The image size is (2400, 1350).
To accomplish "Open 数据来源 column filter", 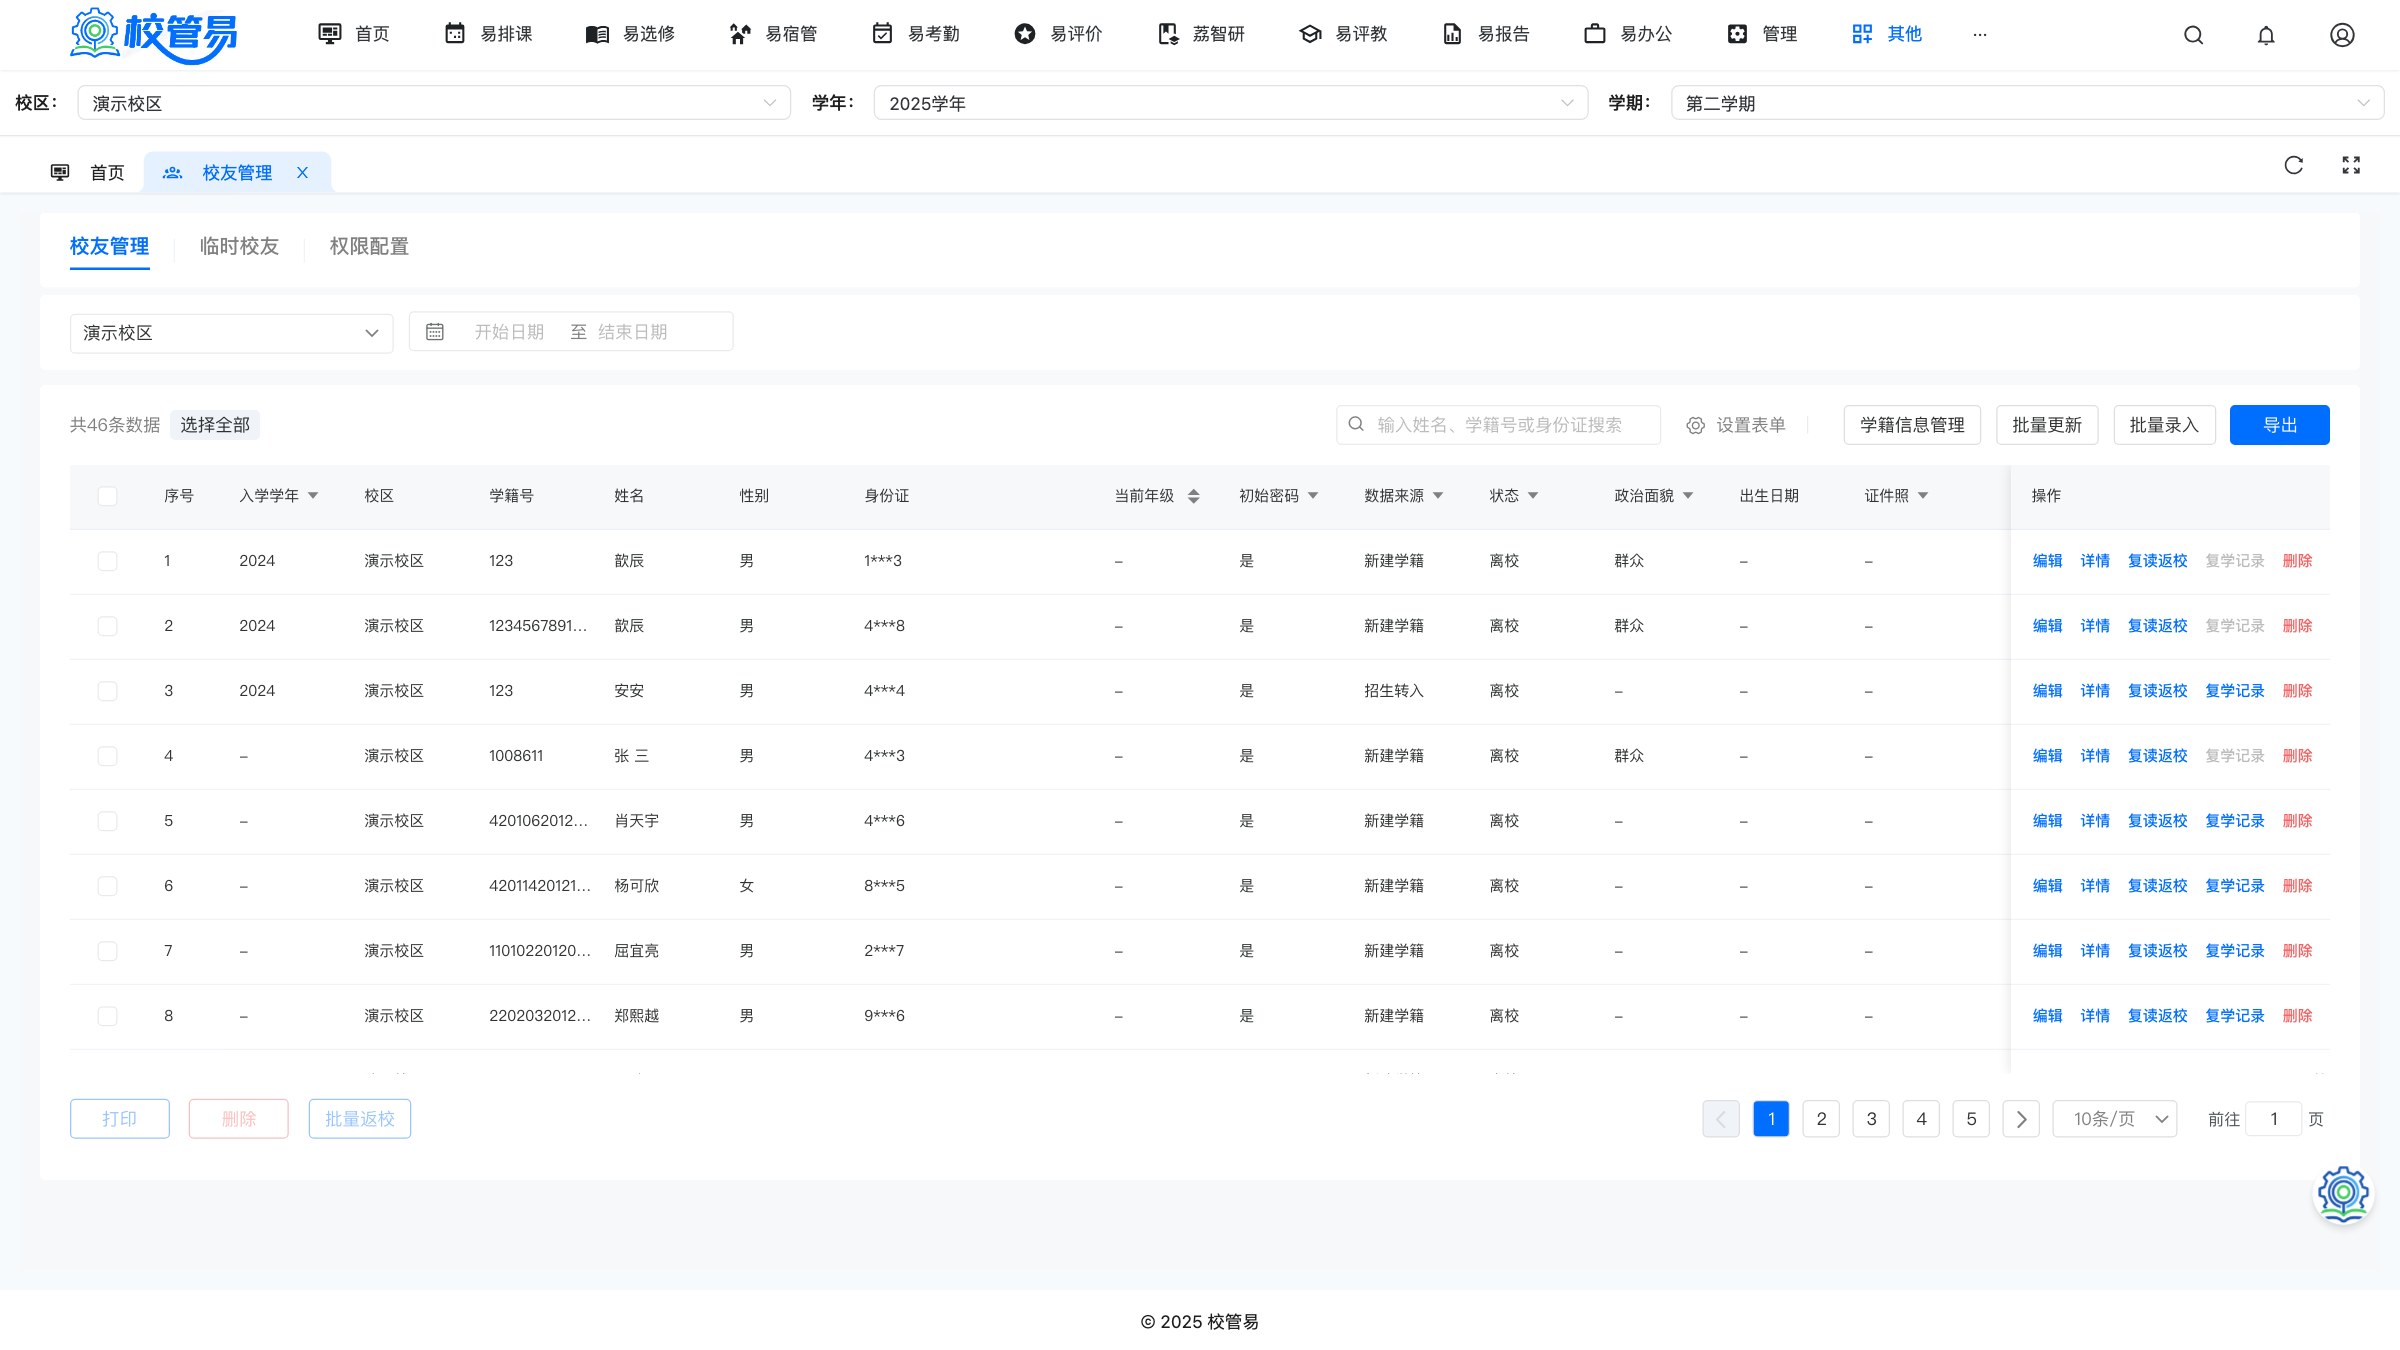I will (1438, 496).
